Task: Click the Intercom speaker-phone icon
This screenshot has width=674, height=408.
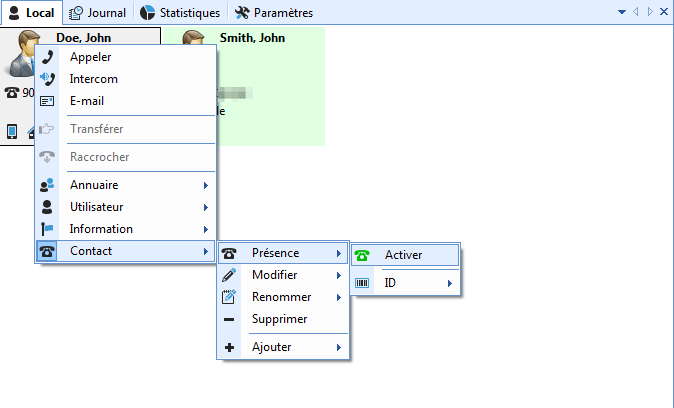Action: click(x=47, y=79)
